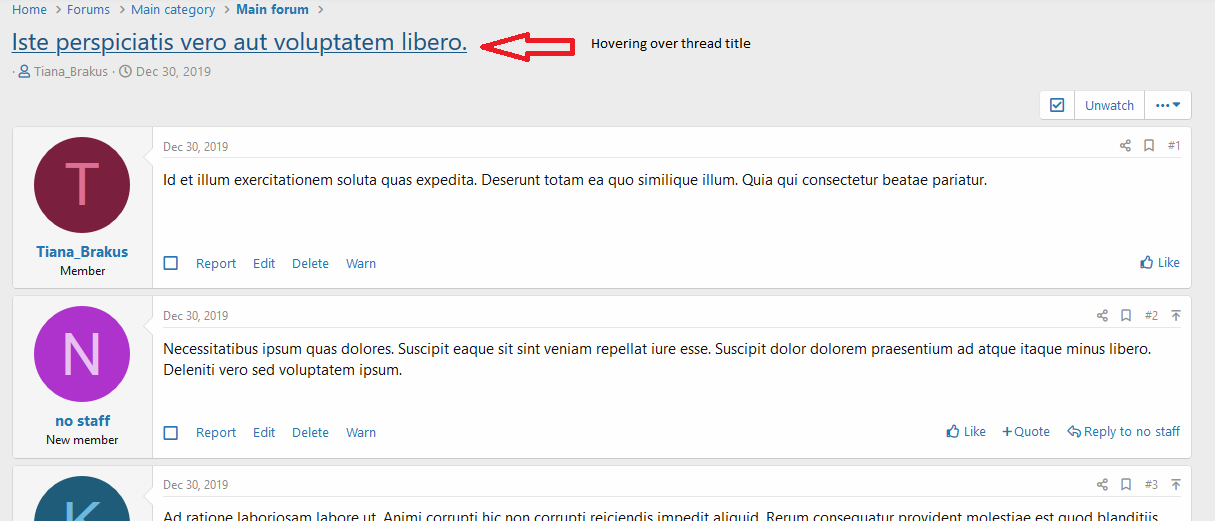Open the three-dot more options dropdown
The width and height of the screenshot is (1215, 521).
(1167, 105)
